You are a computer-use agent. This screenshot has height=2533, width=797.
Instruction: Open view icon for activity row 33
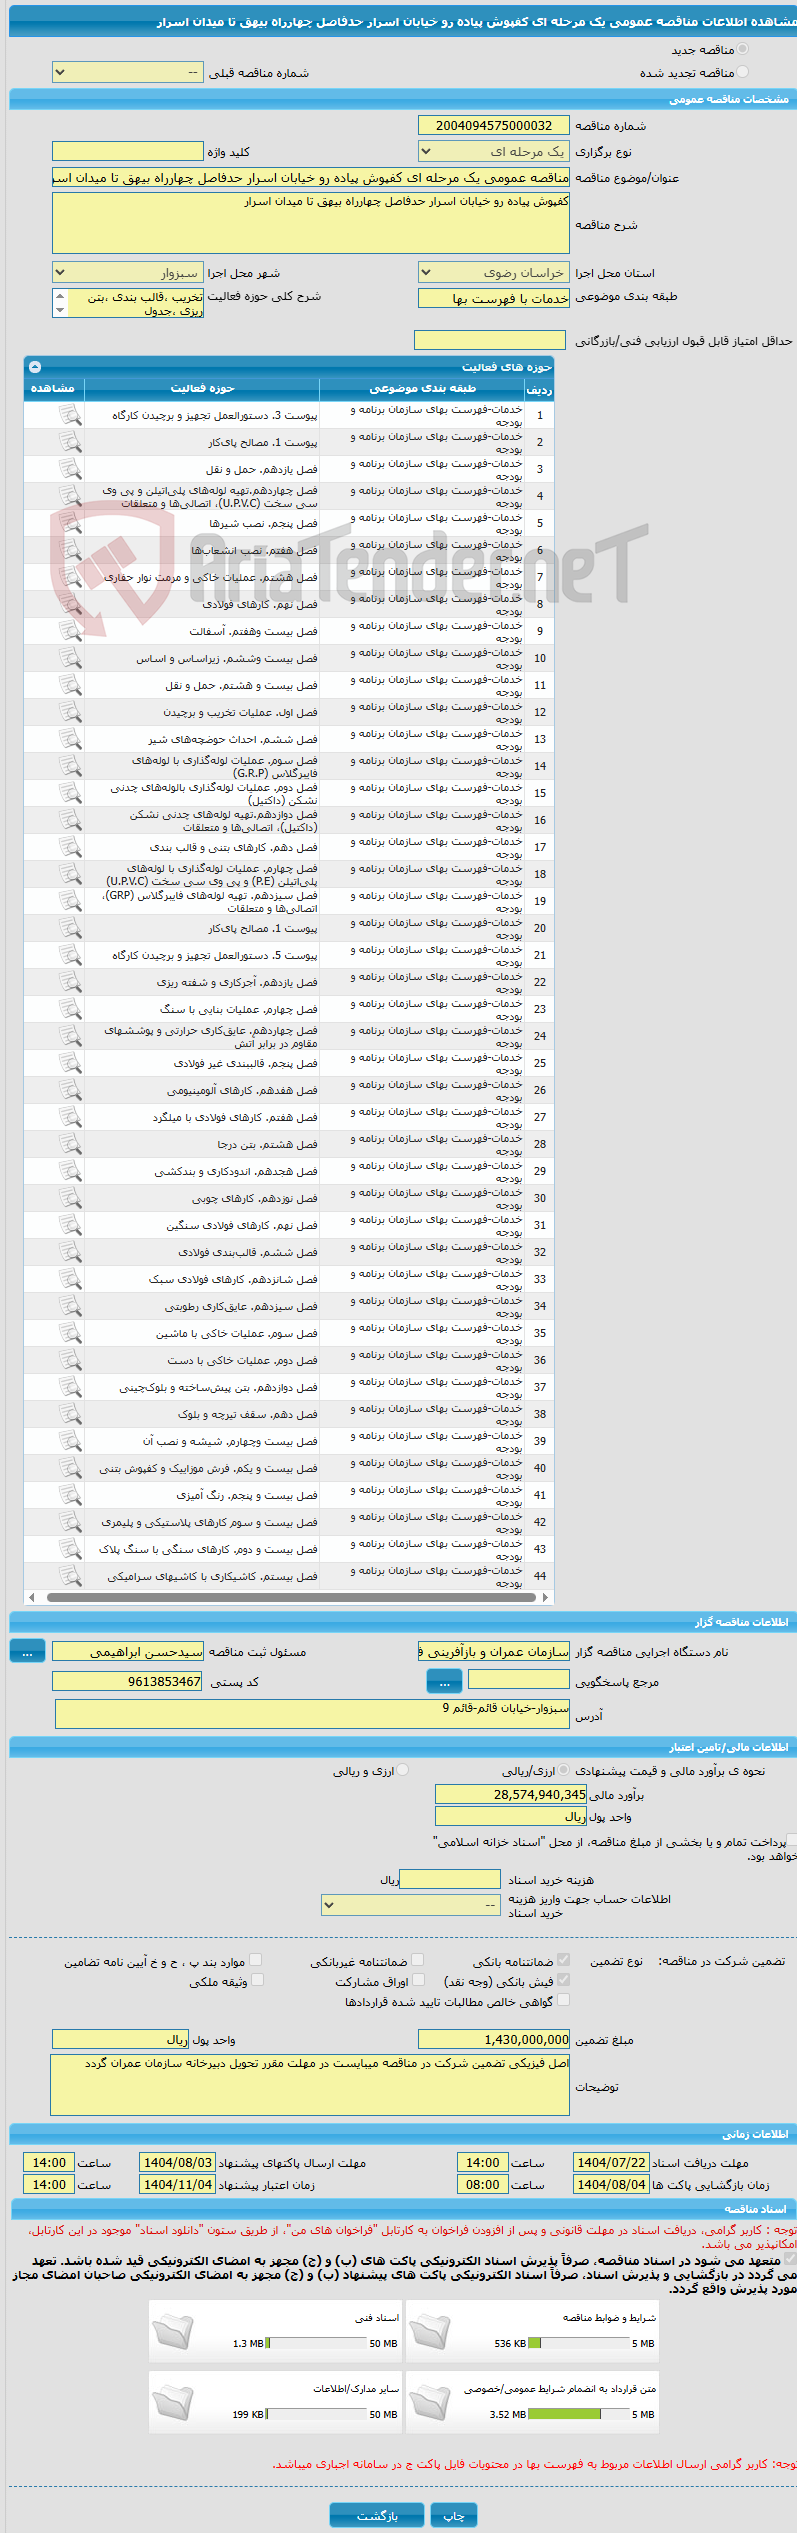point(70,1279)
